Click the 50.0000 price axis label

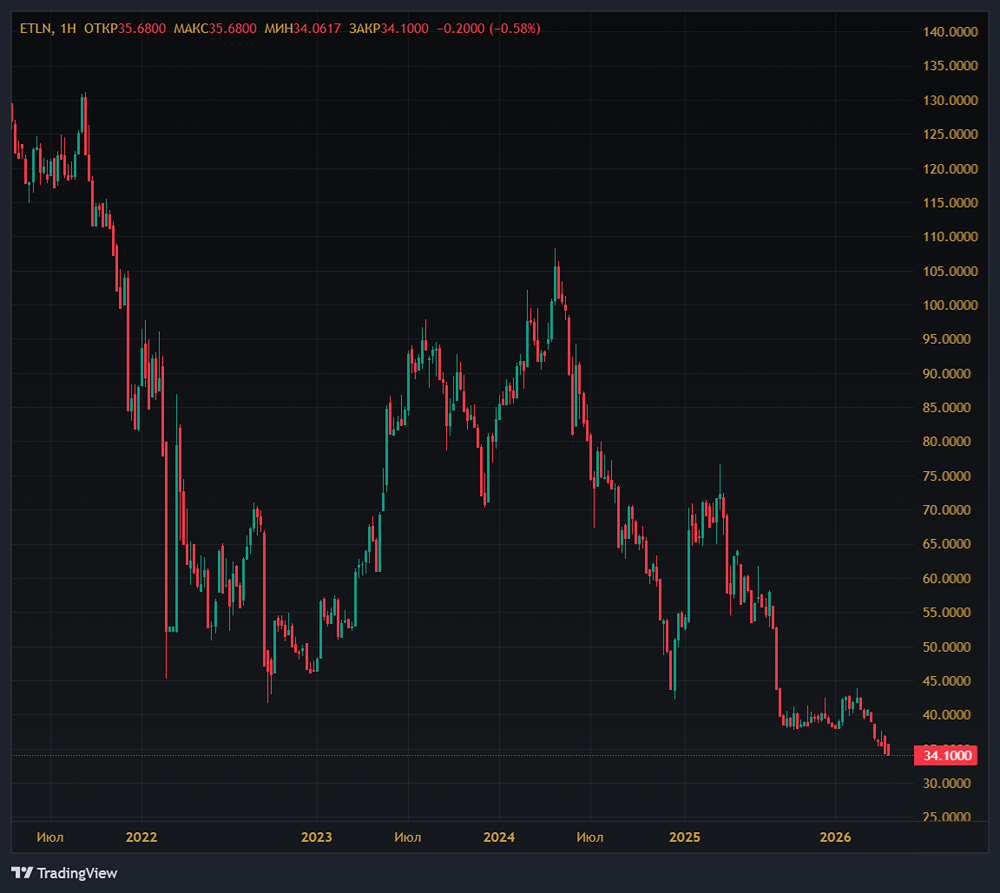click(x=947, y=647)
